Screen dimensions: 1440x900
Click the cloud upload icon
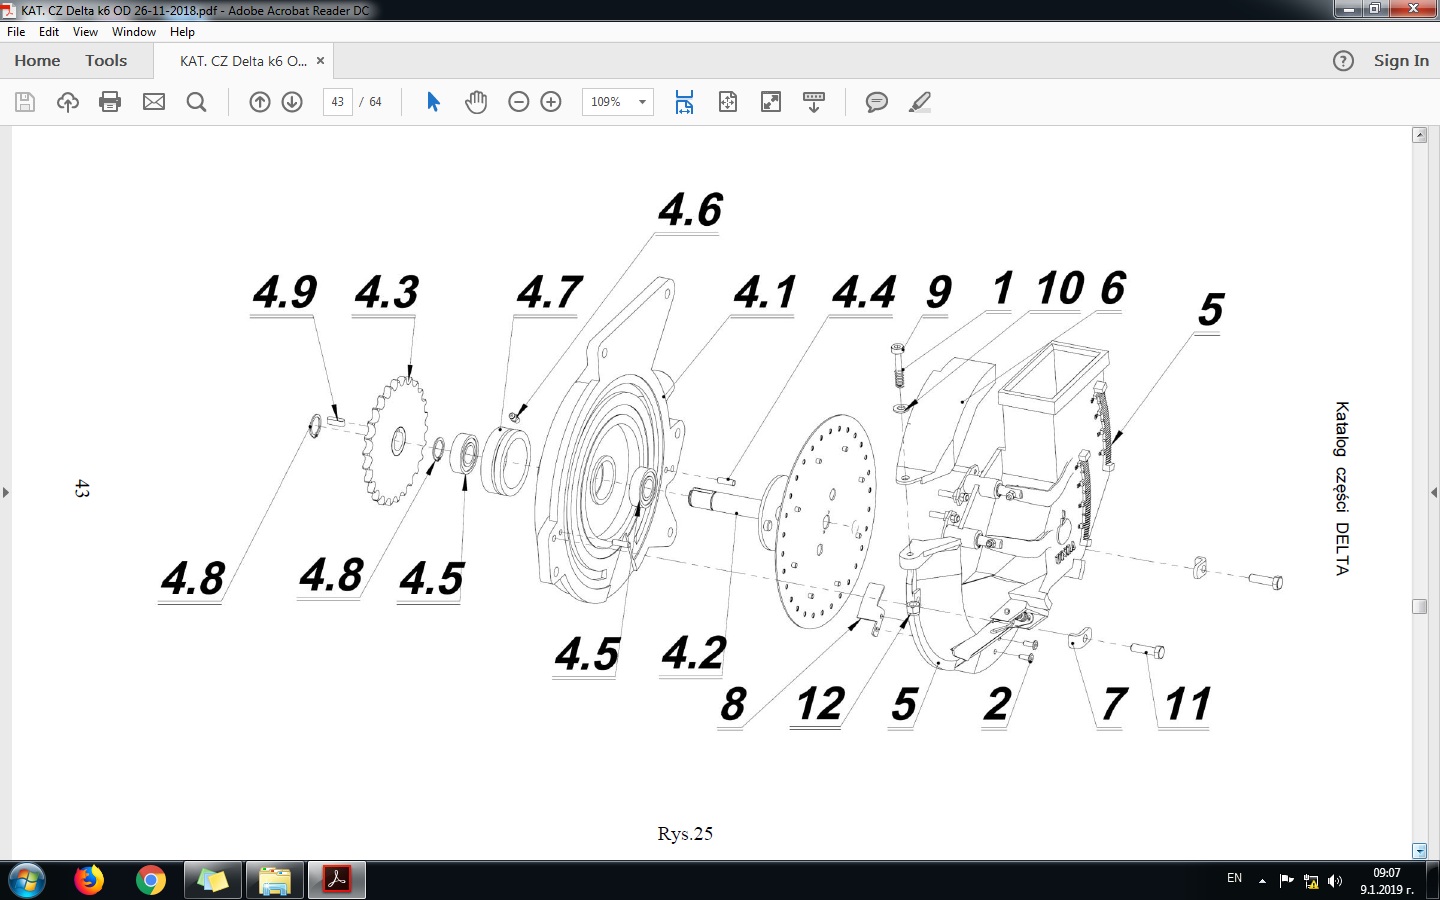68,102
